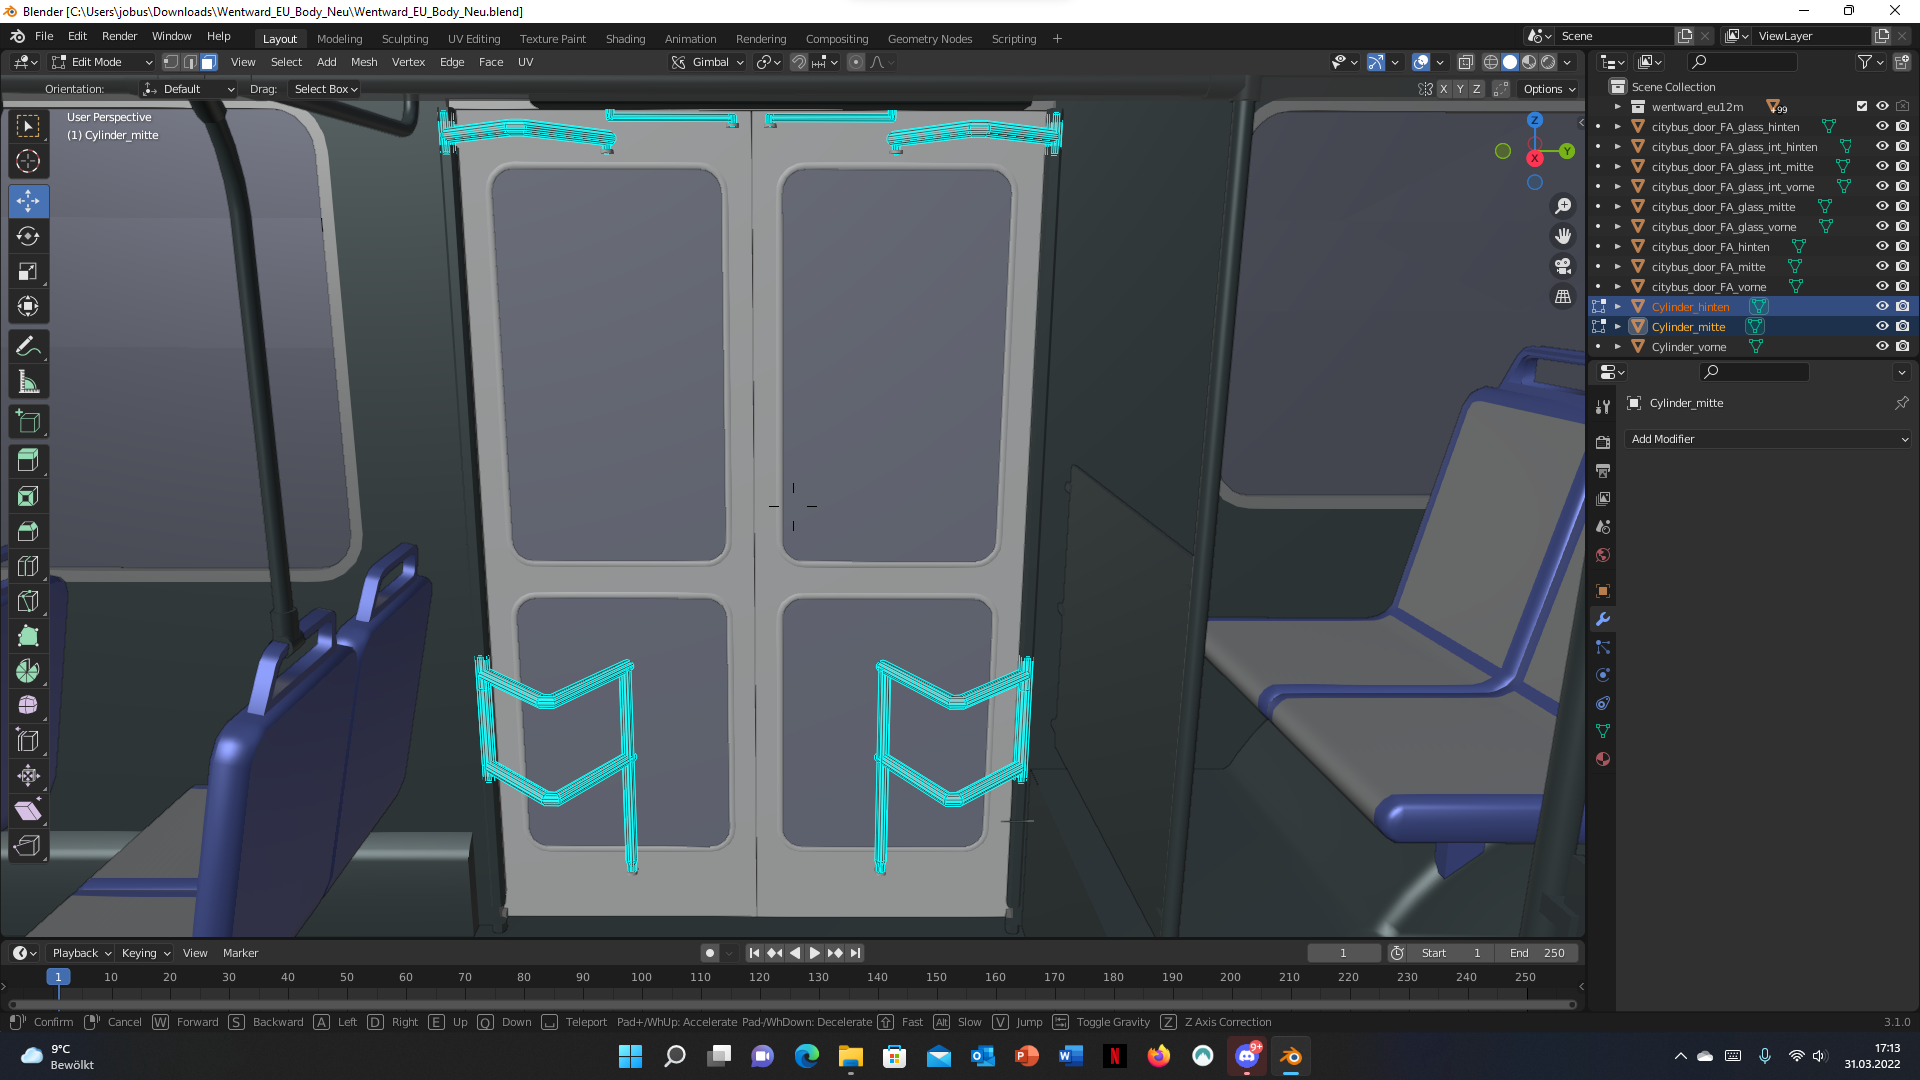Screen dimensions: 1920x1080
Task: Open Add Modifier dropdown
Action: coord(1768,439)
